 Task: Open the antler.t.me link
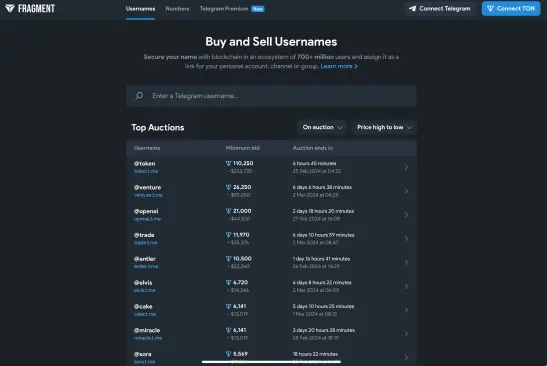(x=146, y=266)
